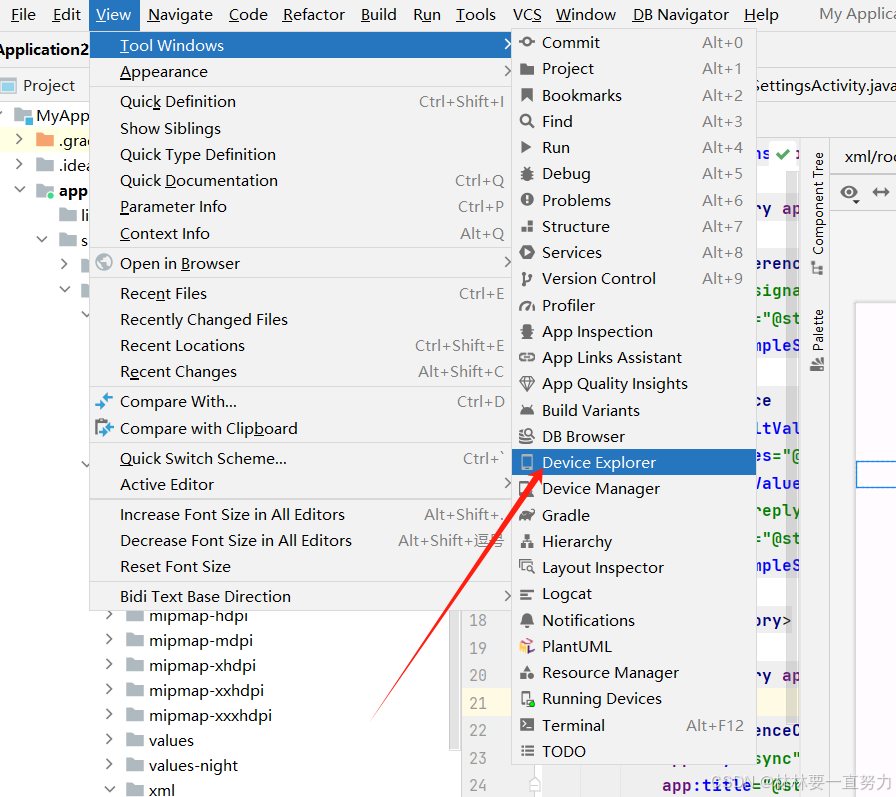896x797 pixels.
Task: Click the Profiler gauge icon
Action: (527, 306)
